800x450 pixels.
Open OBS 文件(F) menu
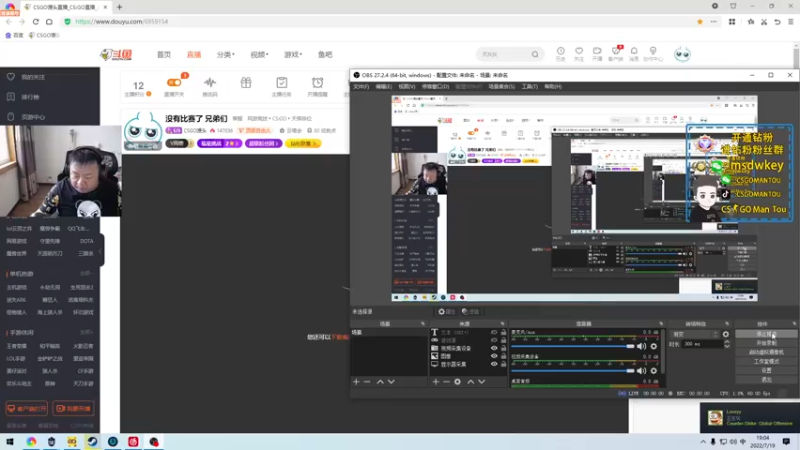(x=361, y=87)
